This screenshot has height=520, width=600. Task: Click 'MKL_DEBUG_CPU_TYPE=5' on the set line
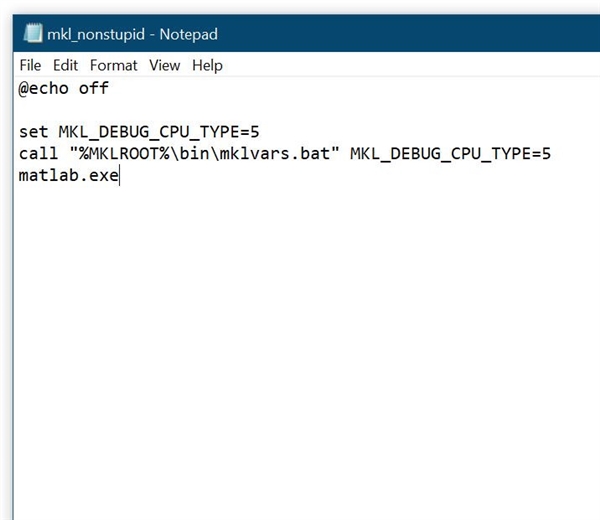[x=159, y=132]
